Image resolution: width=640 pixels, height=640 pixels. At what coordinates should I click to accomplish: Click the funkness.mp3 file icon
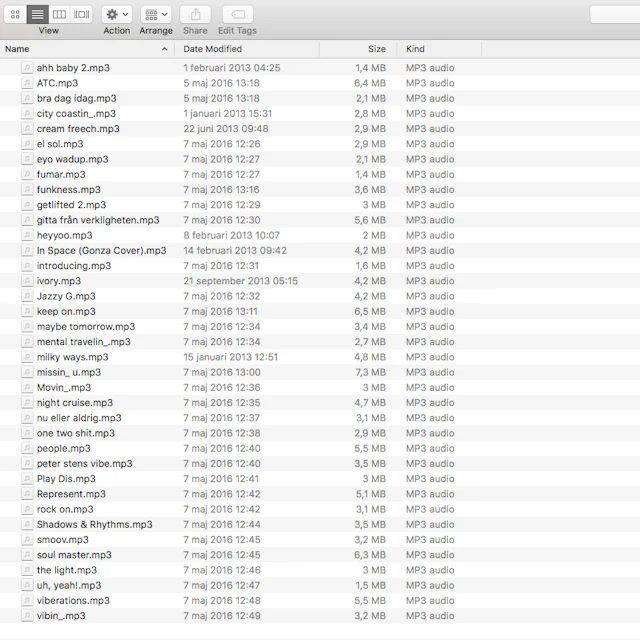[27, 190]
